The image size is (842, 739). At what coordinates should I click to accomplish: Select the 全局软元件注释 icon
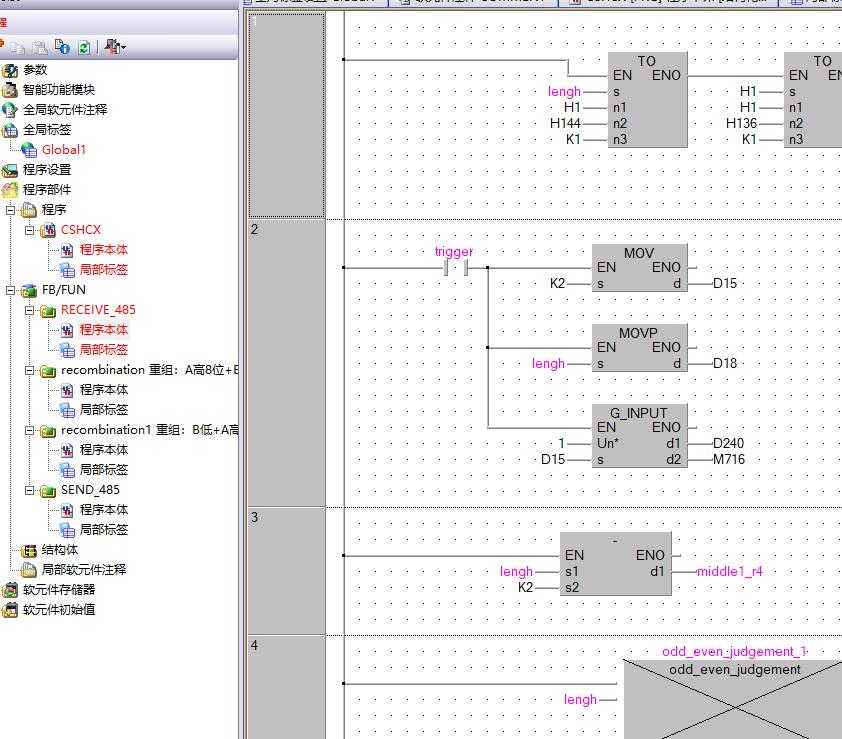pyautogui.click(x=11, y=110)
